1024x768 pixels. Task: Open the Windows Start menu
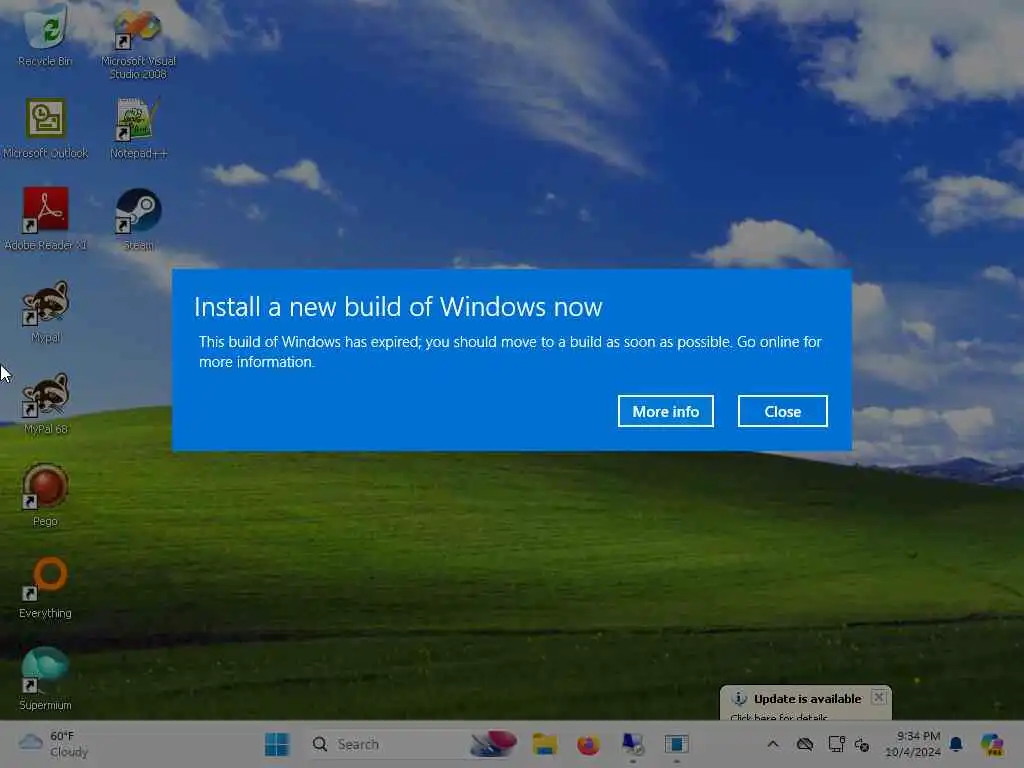277,744
